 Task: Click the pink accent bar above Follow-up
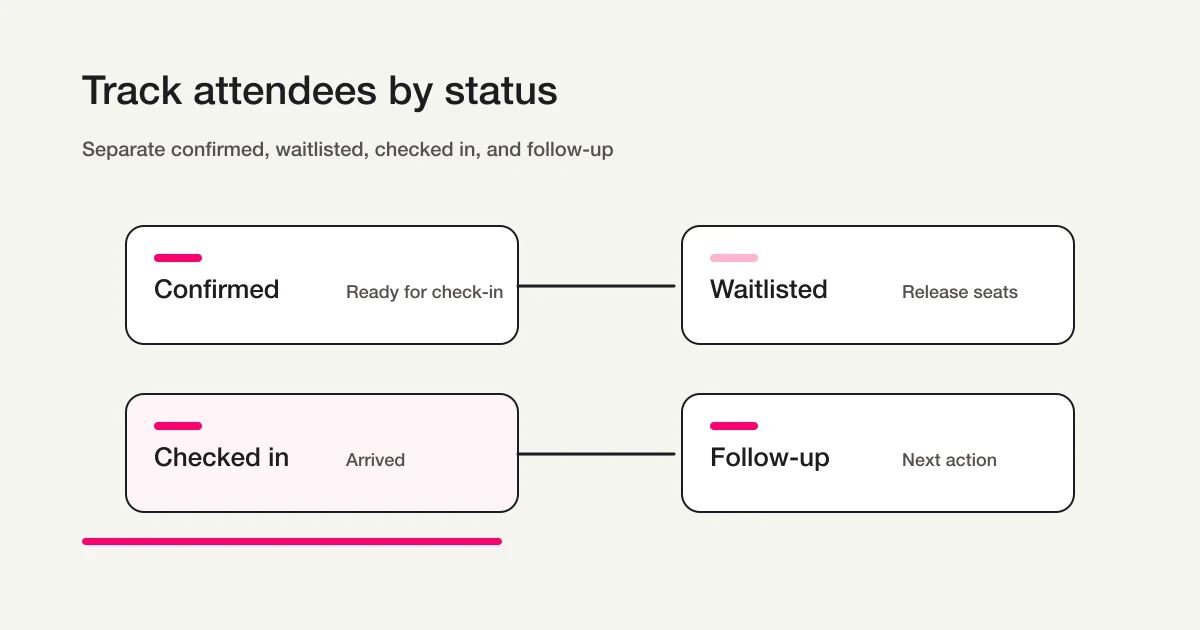(x=734, y=426)
